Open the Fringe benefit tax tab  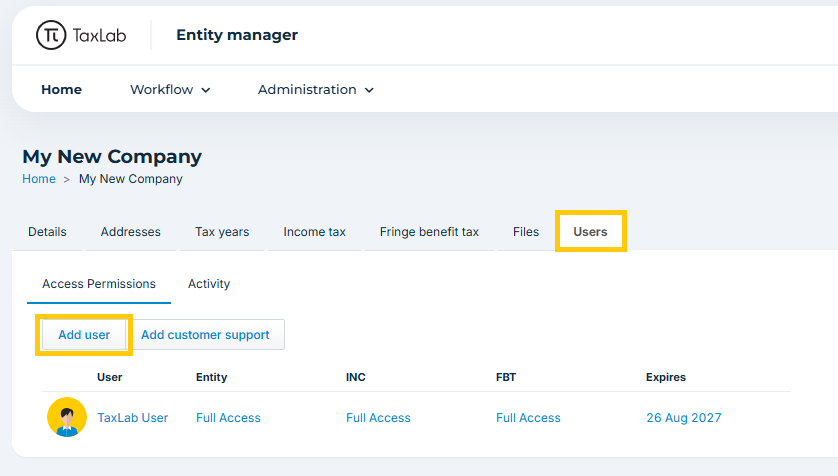pos(429,232)
